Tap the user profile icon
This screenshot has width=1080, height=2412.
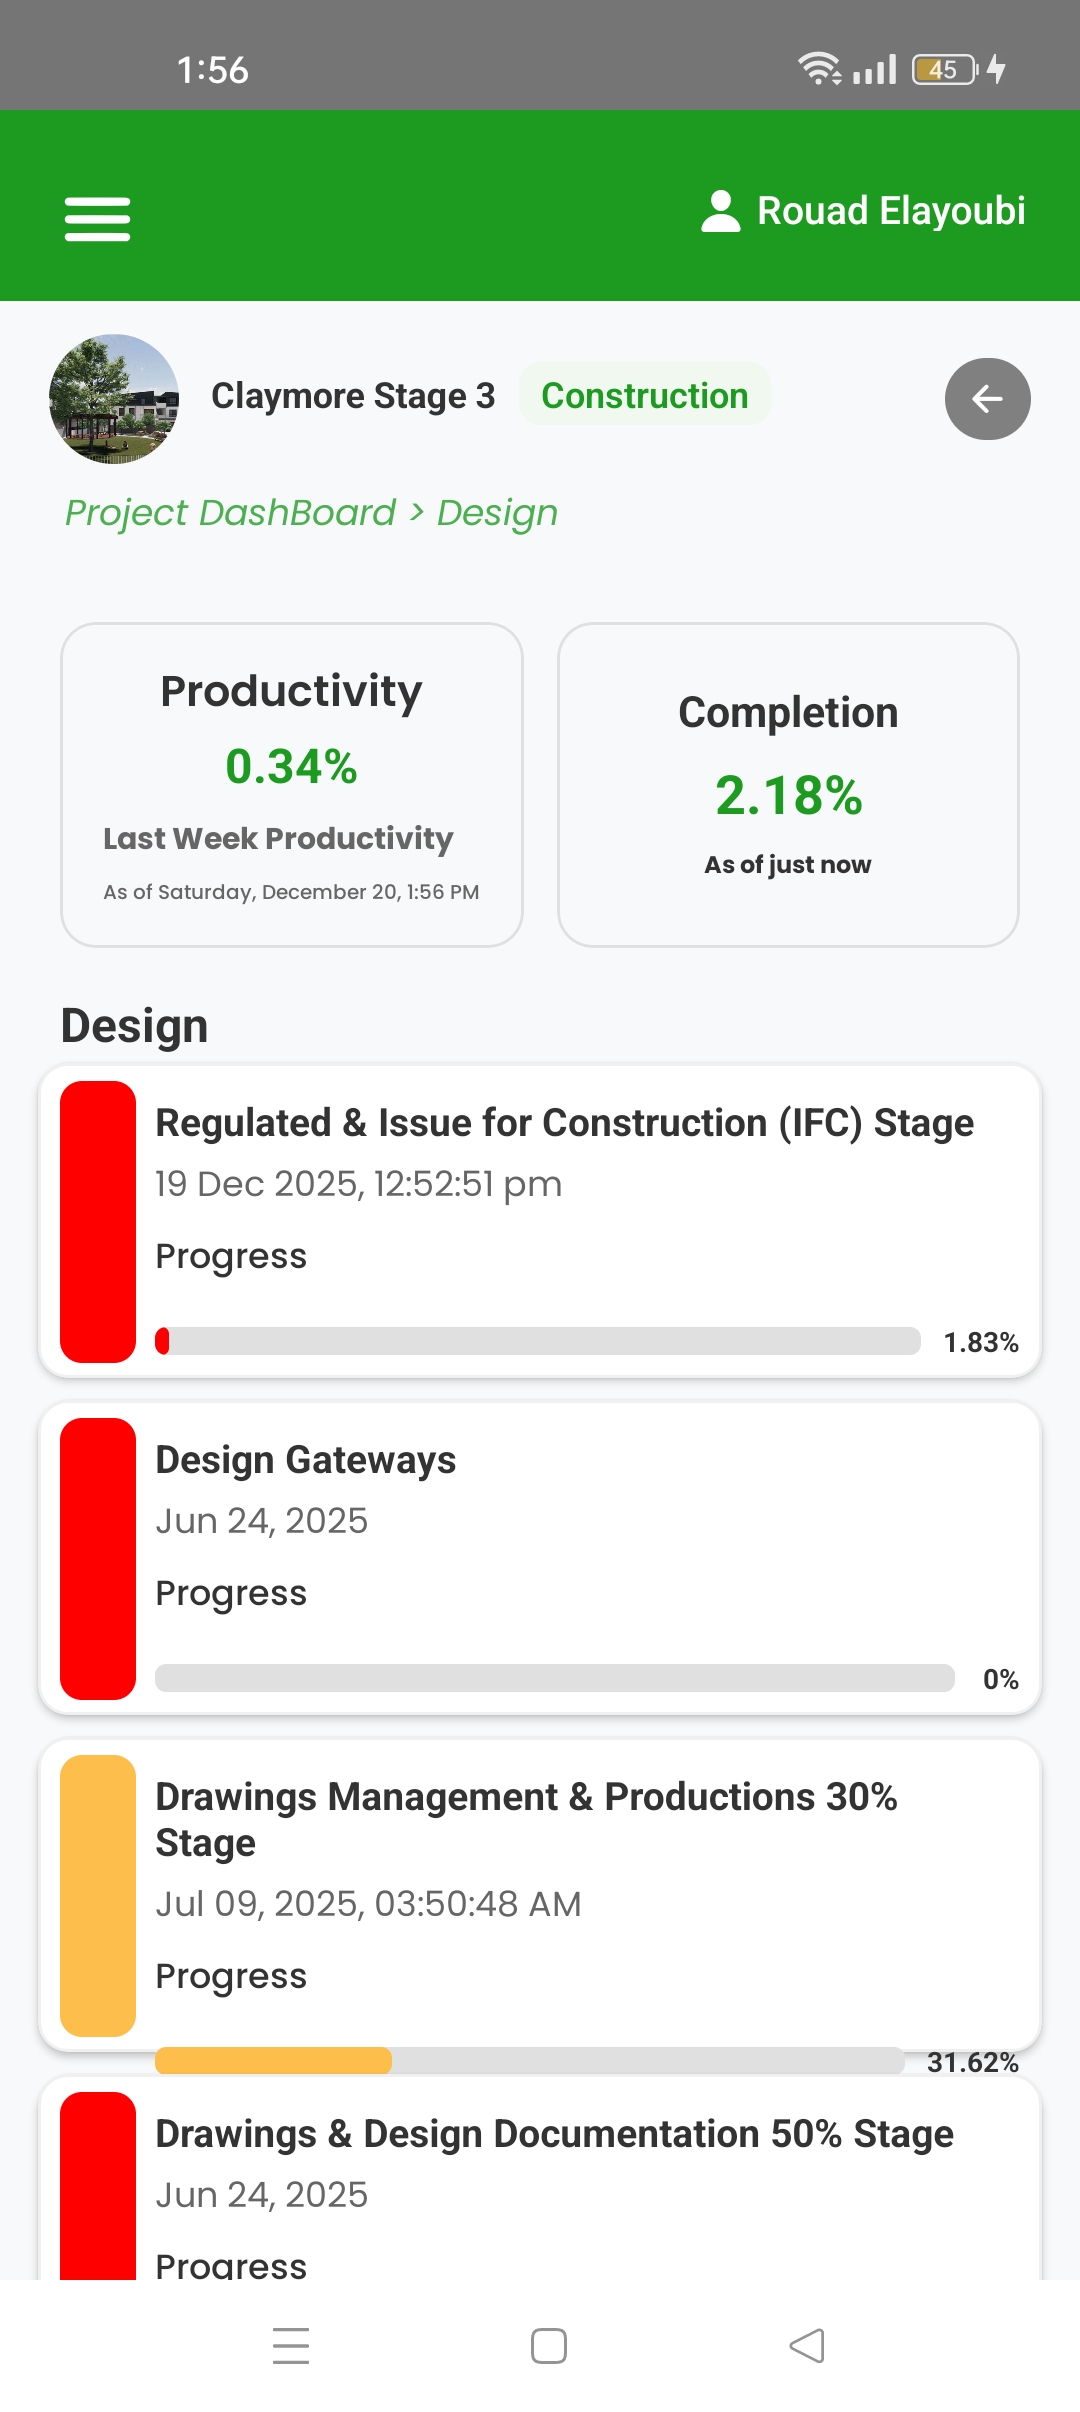(720, 211)
